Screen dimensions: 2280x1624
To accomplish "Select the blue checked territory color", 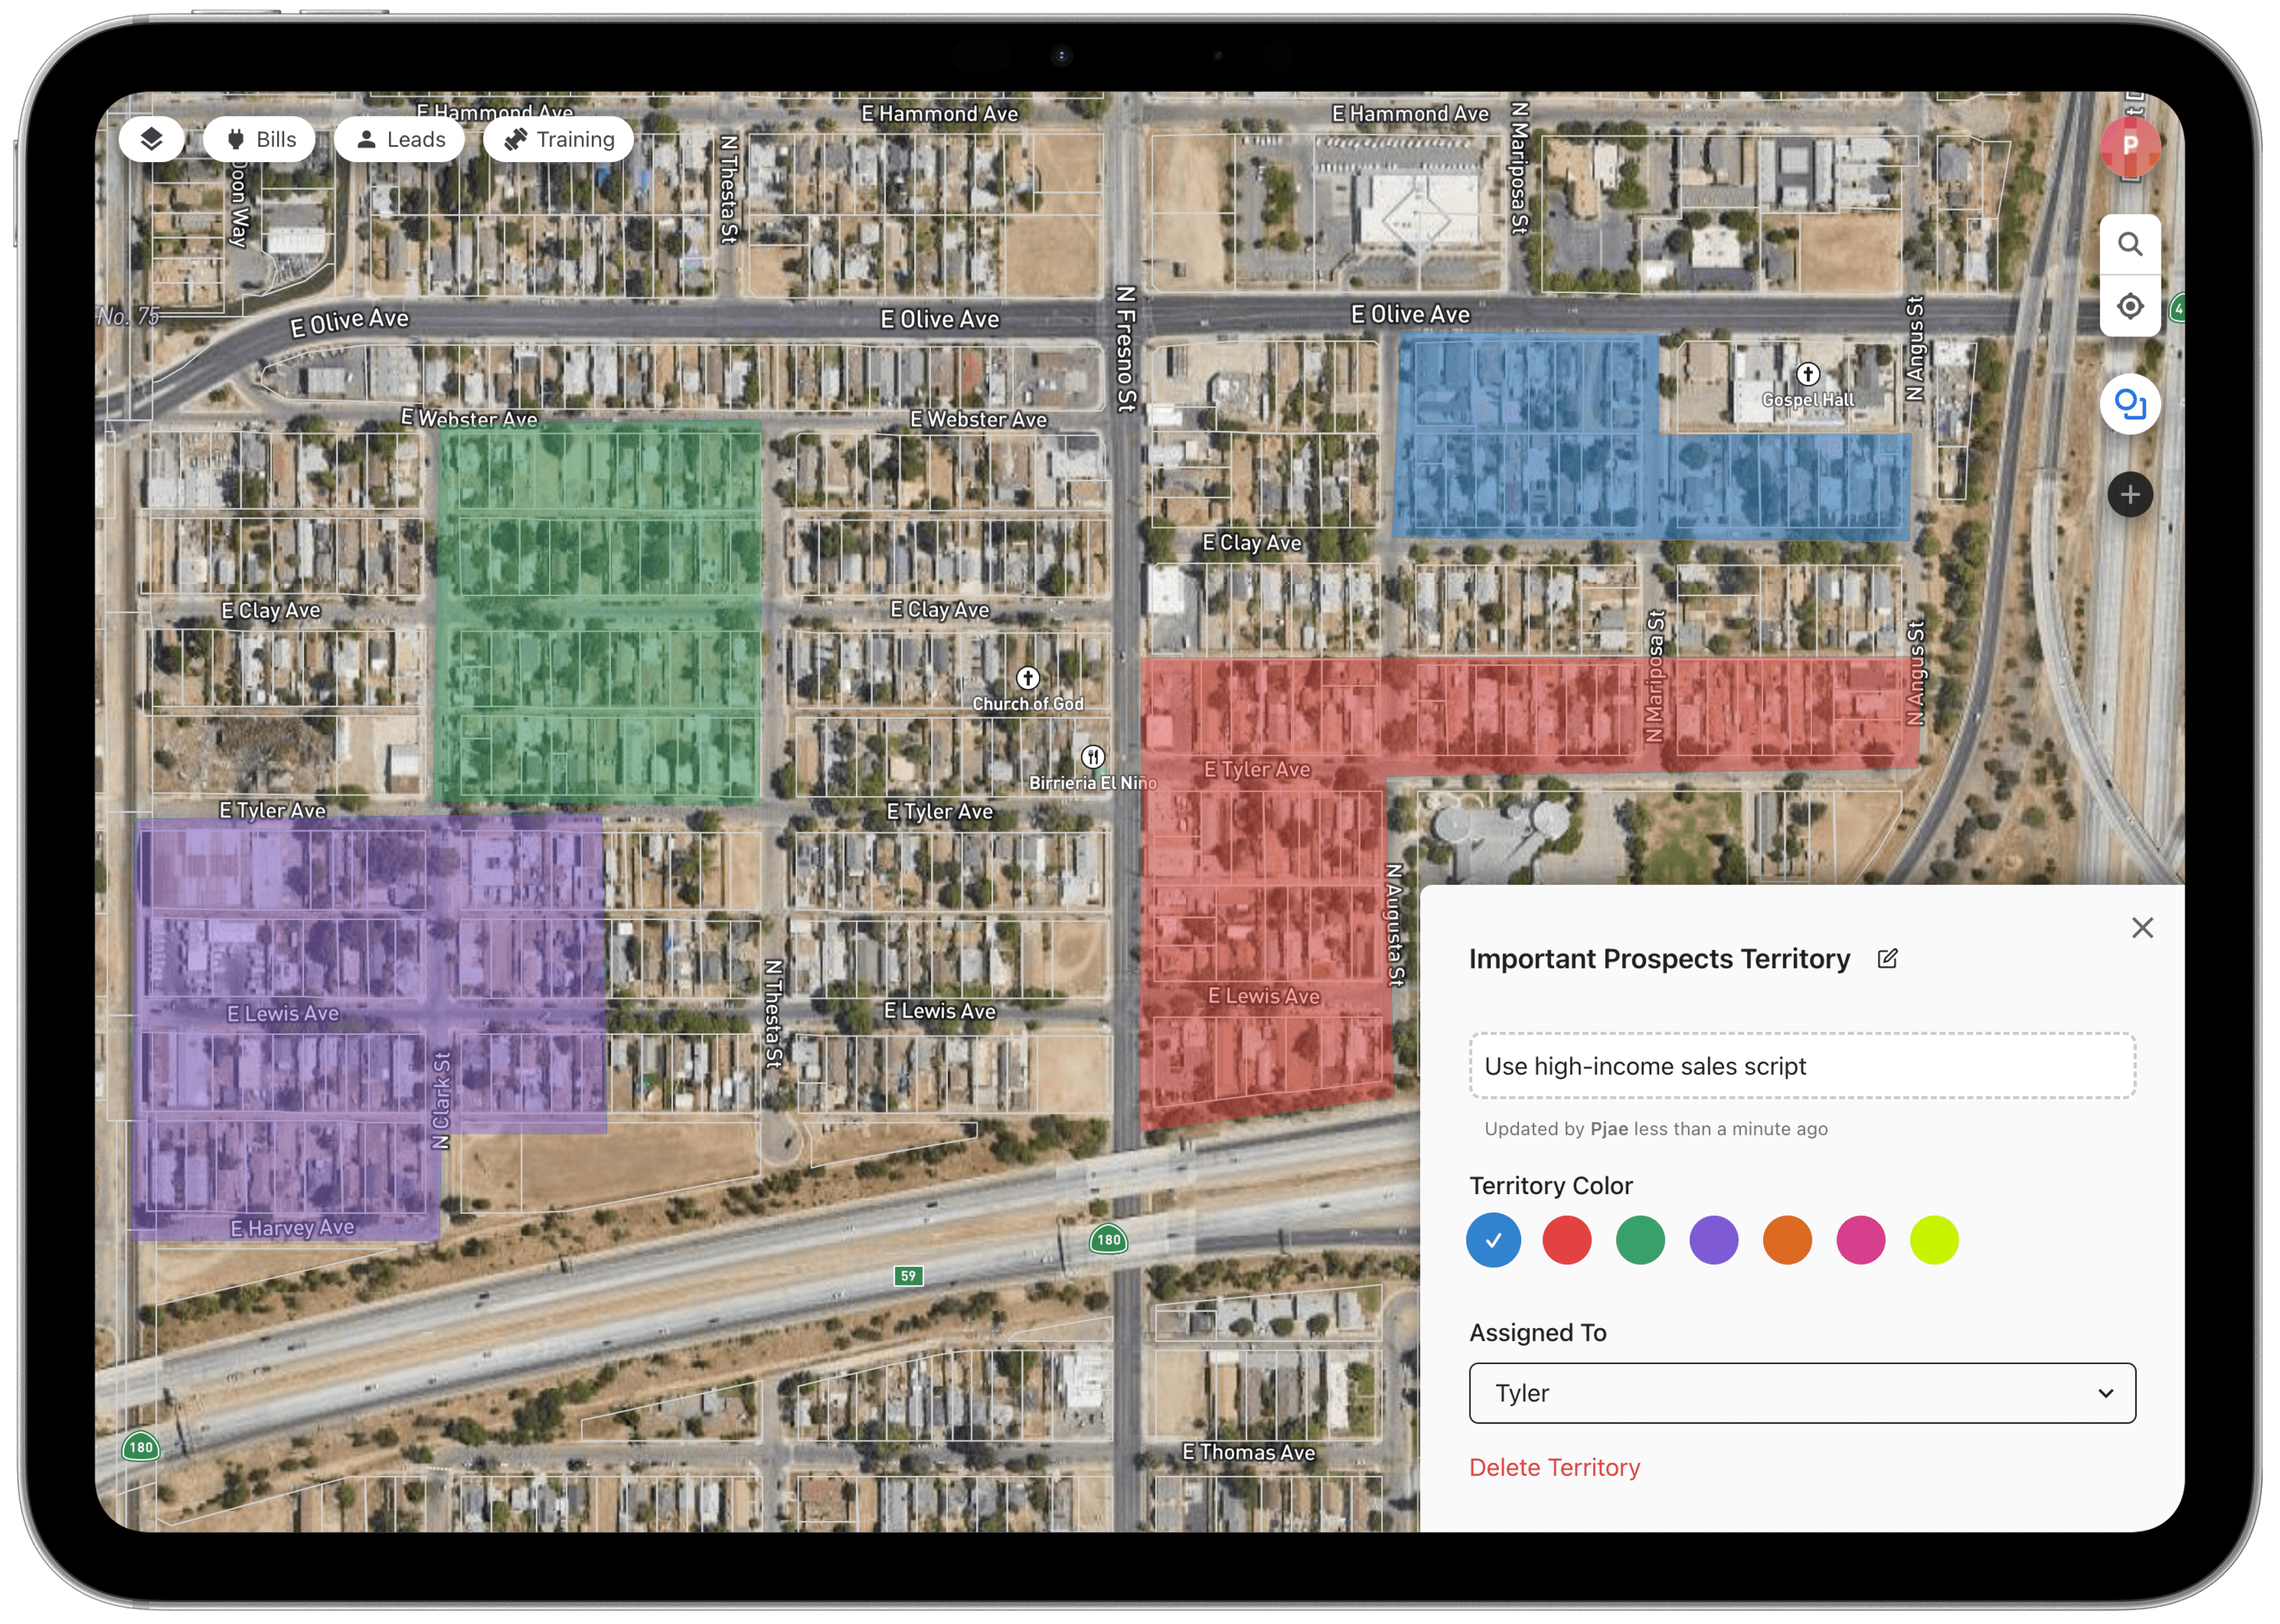I will [x=1493, y=1240].
